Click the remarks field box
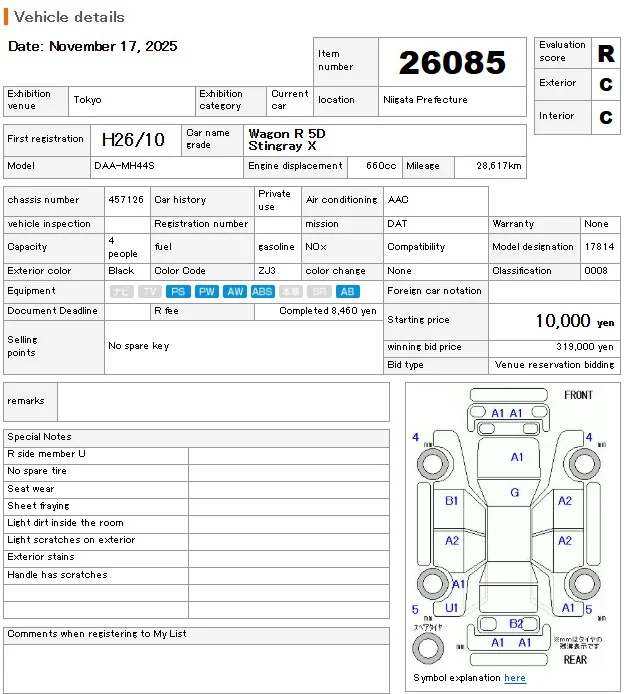Image resolution: width=627 pixels, height=694 pixels. point(223,401)
